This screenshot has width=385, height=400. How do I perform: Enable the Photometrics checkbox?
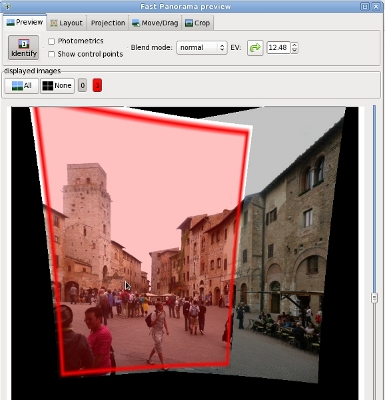coord(52,41)
